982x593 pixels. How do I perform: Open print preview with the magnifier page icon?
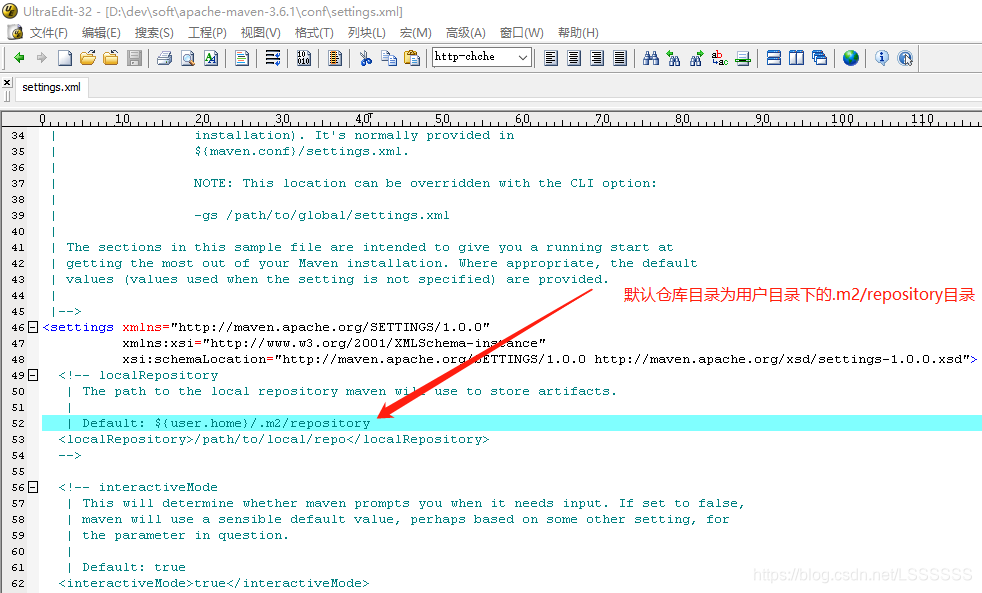[x=188, y=58]
